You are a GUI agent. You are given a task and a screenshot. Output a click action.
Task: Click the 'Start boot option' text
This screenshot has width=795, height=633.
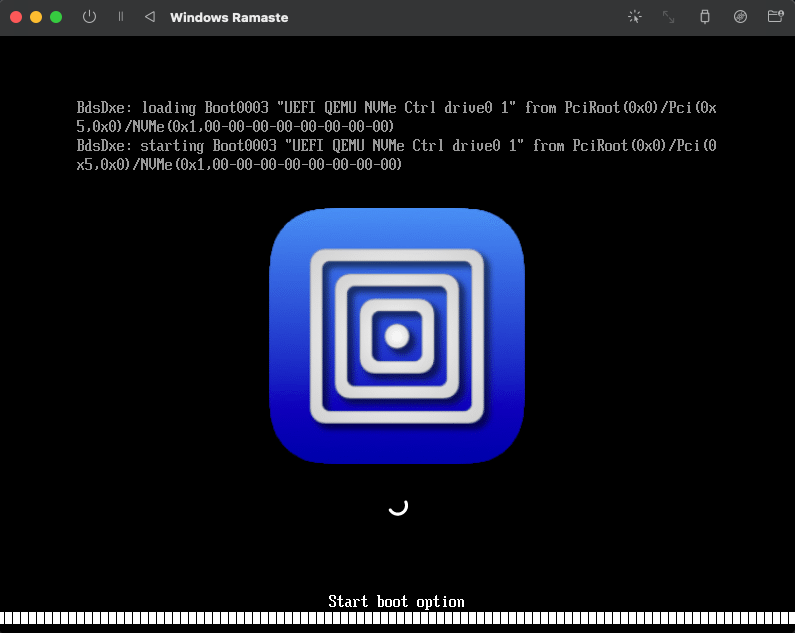pyautogui.click(x=396, y=602)
